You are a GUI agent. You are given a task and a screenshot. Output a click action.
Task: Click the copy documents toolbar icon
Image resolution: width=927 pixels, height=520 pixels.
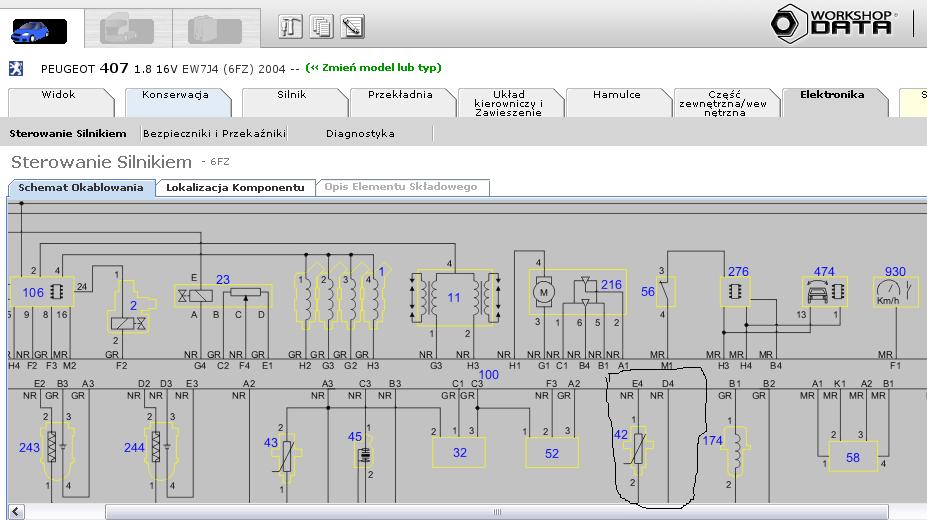322,27
